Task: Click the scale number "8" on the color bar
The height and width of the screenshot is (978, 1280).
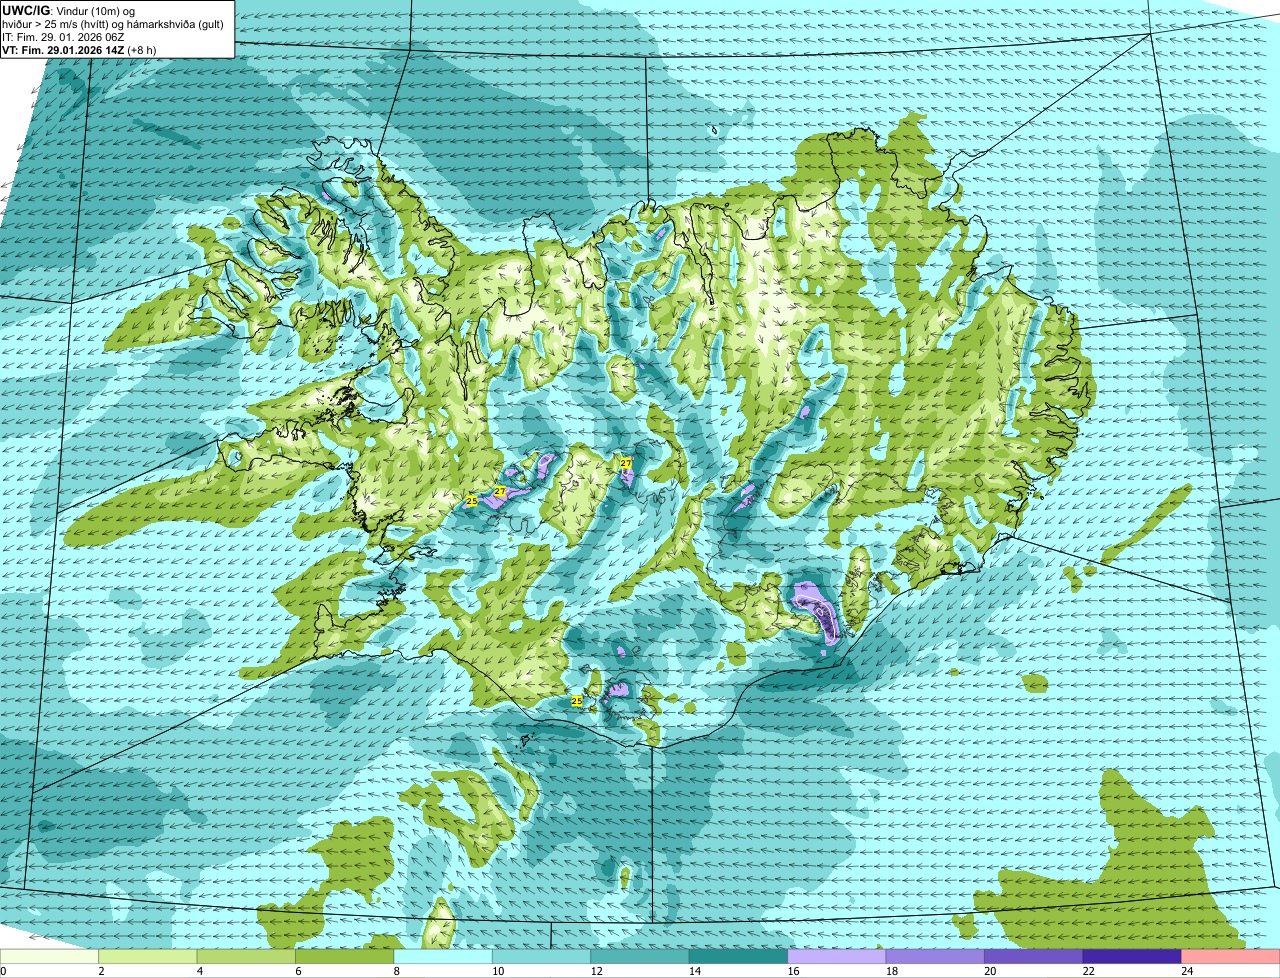Action: click(x=397, y=971)
